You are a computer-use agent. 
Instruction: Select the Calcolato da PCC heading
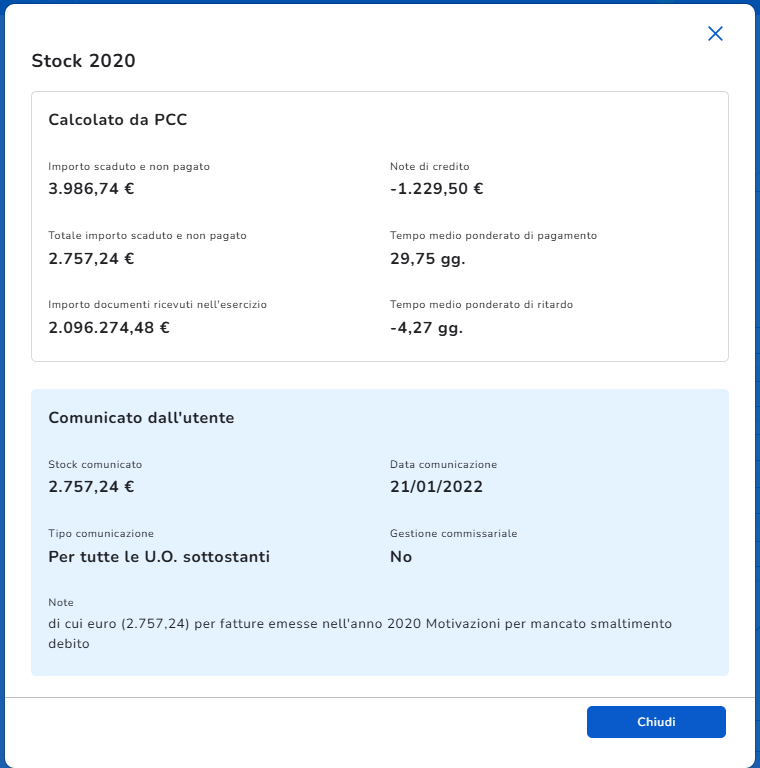tap(118, 120)
